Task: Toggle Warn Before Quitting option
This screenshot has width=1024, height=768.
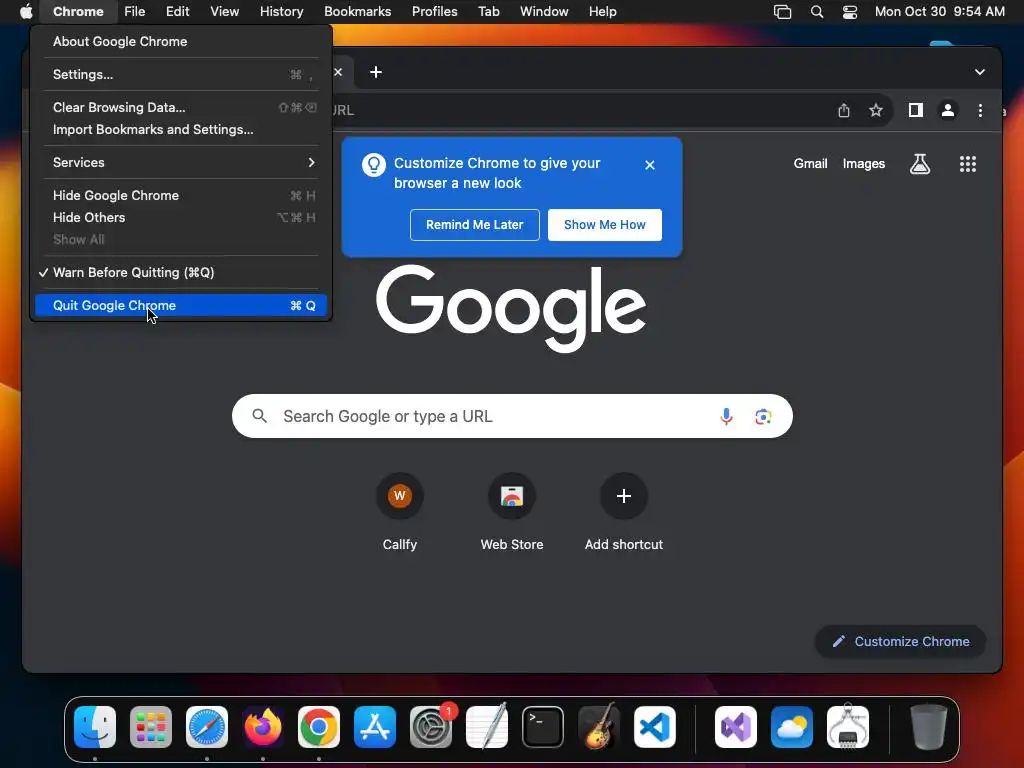Action: [x=181, y=272]
